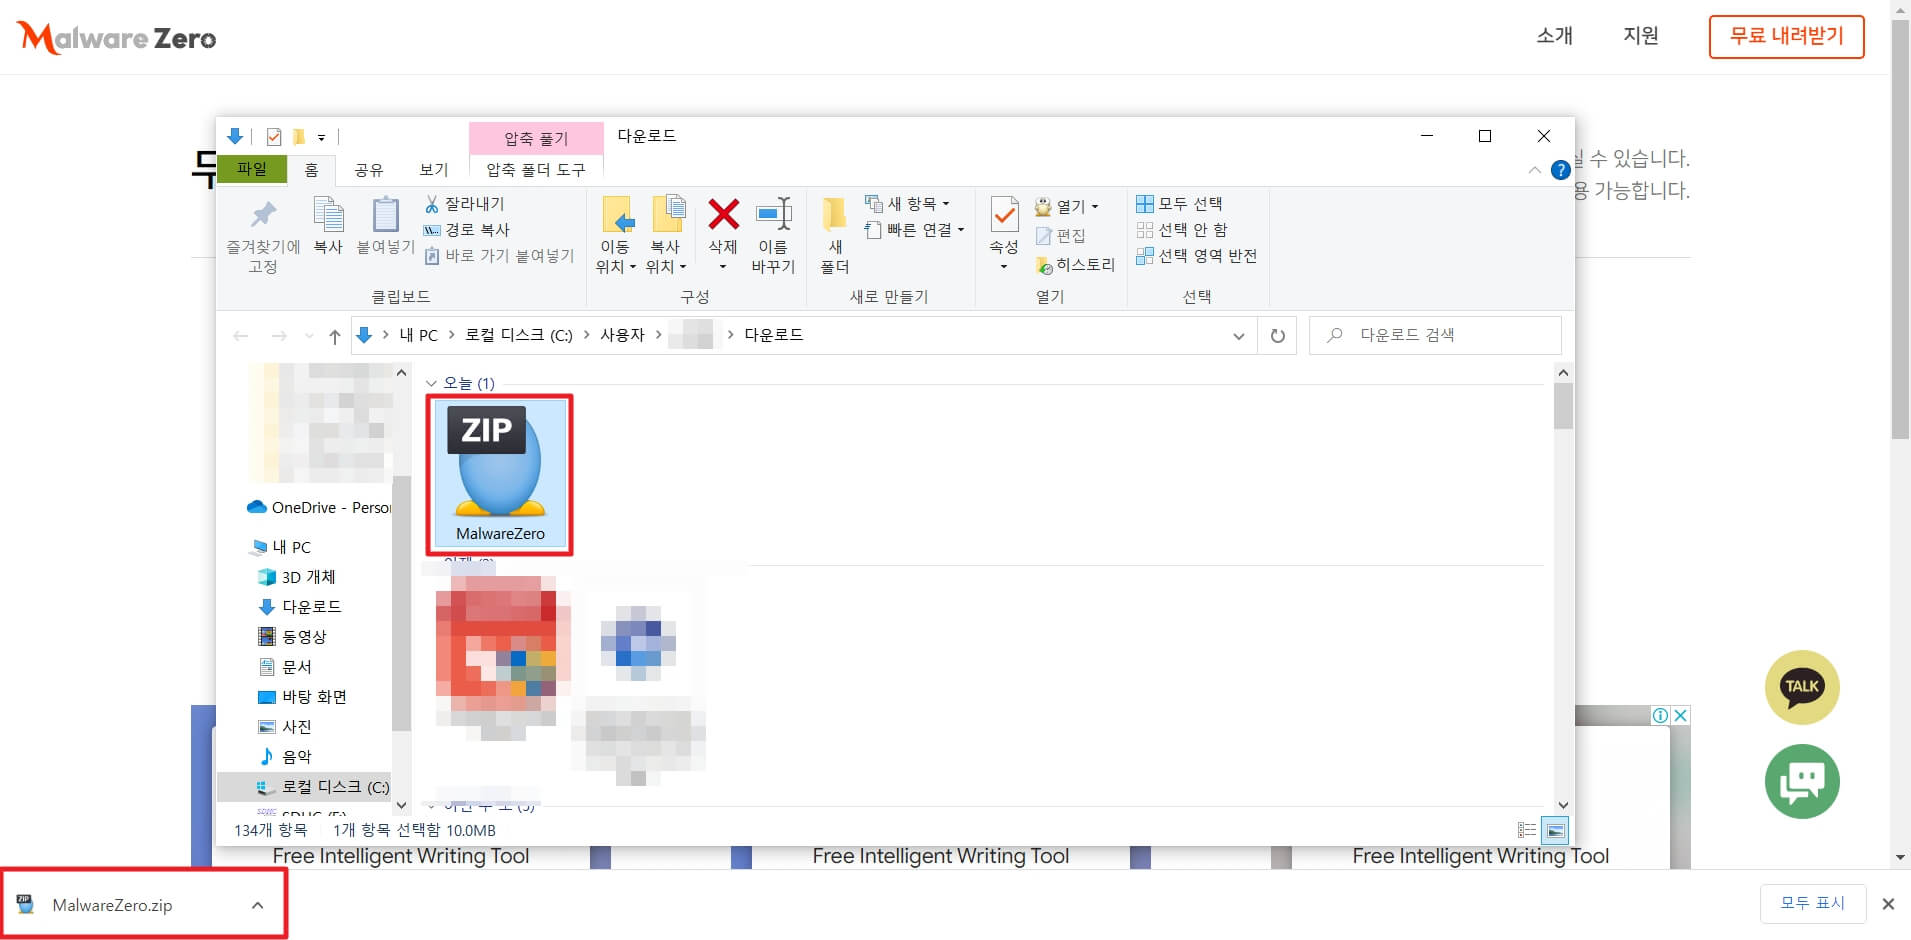Open Explorer help question mark icon

tap(1560, 170)
